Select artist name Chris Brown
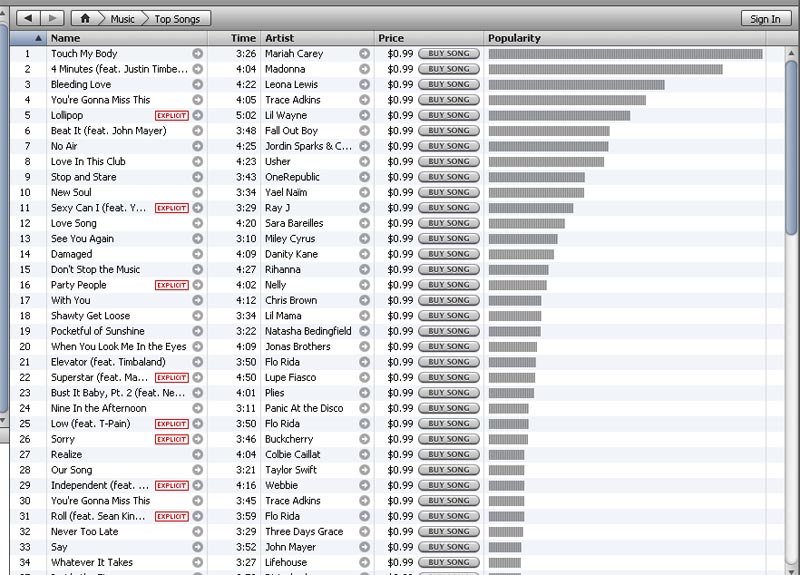Image resolution: width=800 pixels, height=575 pixels. coord(291,300)
